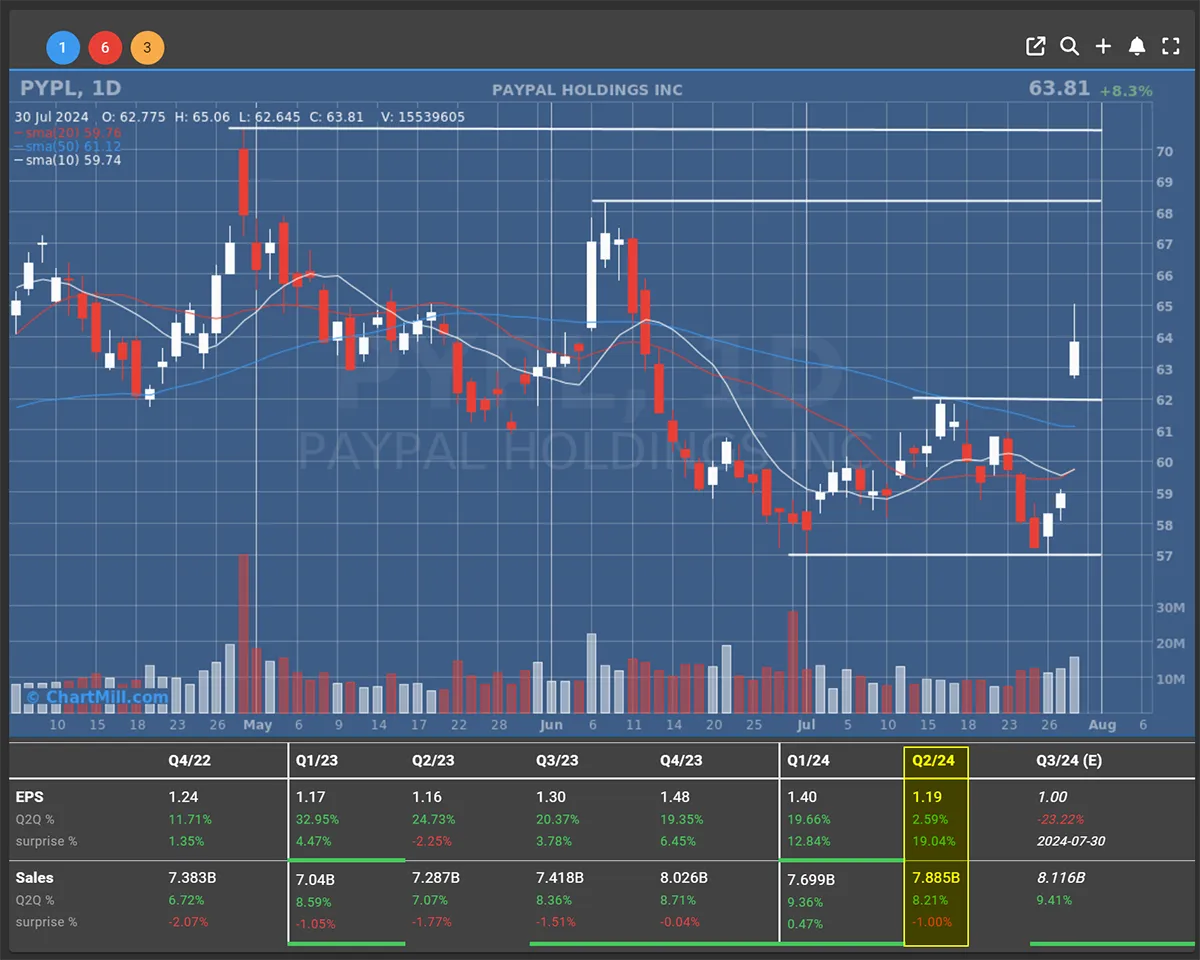Click the Jun label on time axis
The image size is (1200, 960).
point(551,725)
